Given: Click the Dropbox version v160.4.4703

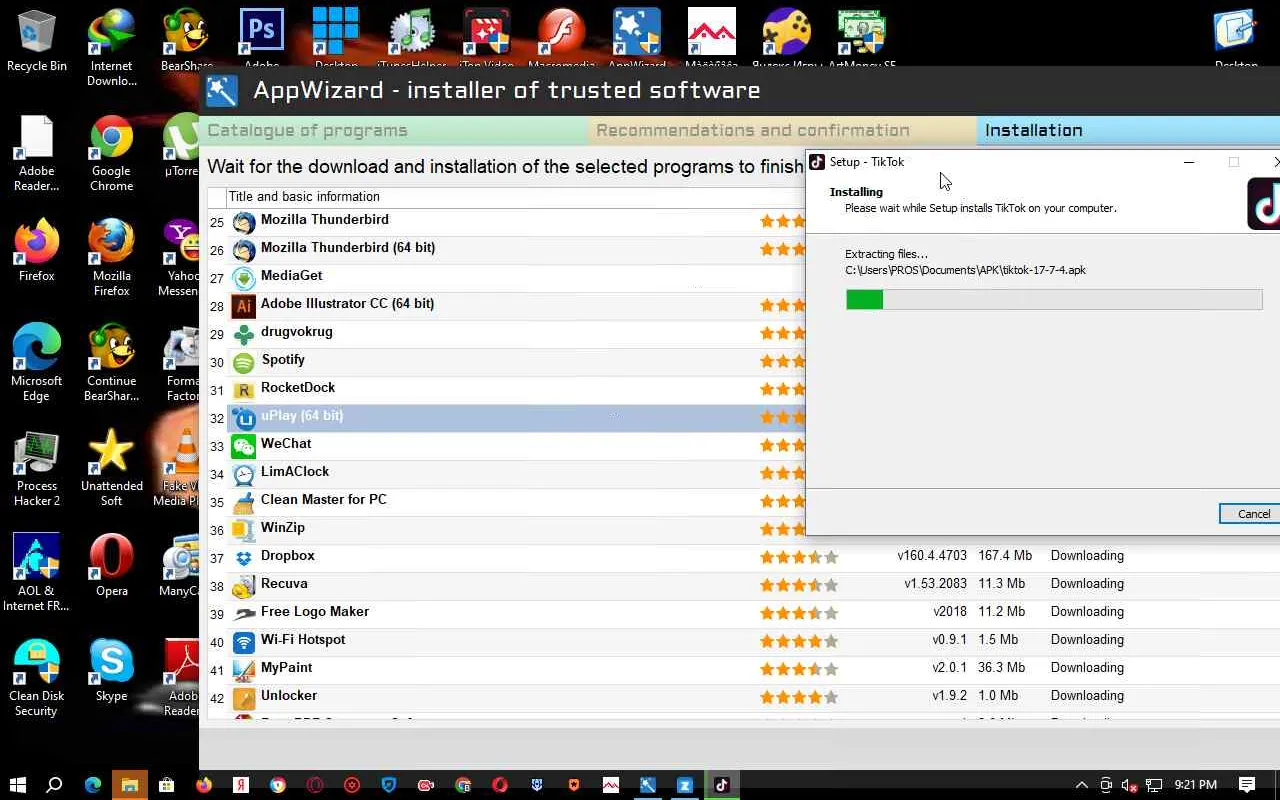Looking at the screenshot, I should 932,556.
